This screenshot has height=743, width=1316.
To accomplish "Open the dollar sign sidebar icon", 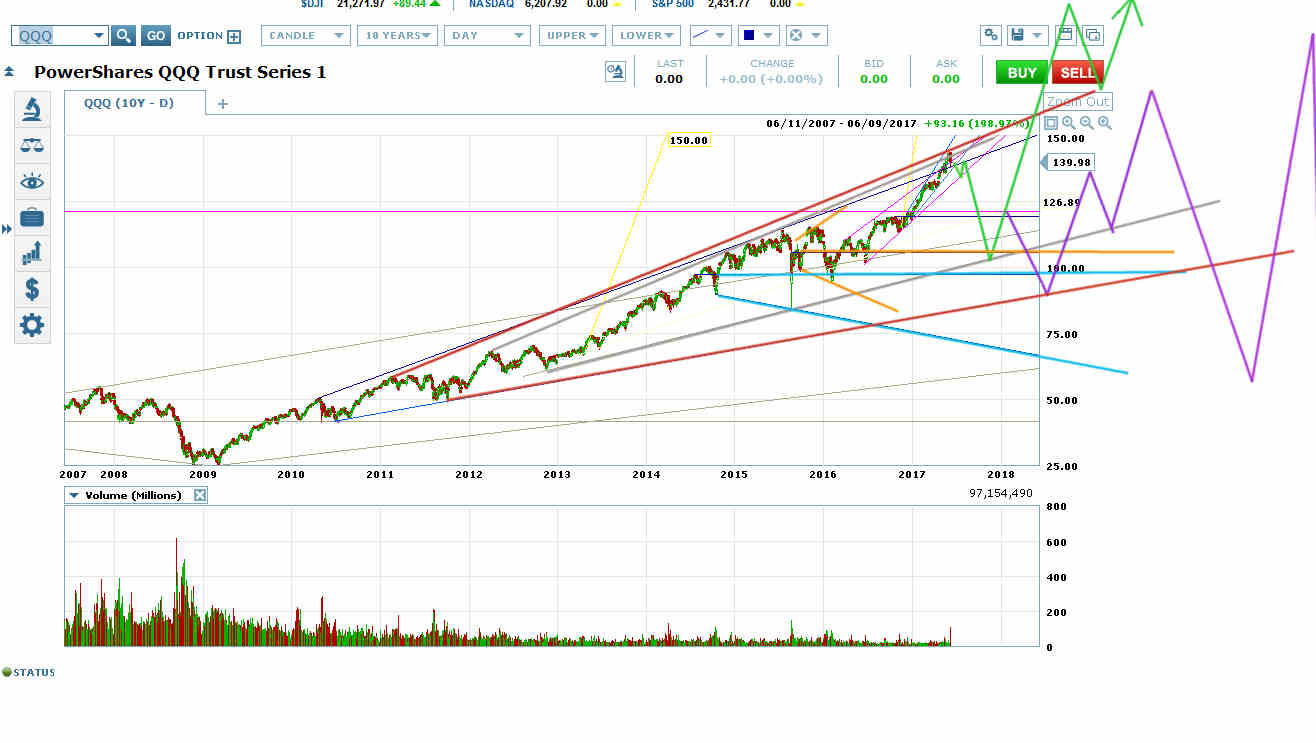I will tap(32, 290).
